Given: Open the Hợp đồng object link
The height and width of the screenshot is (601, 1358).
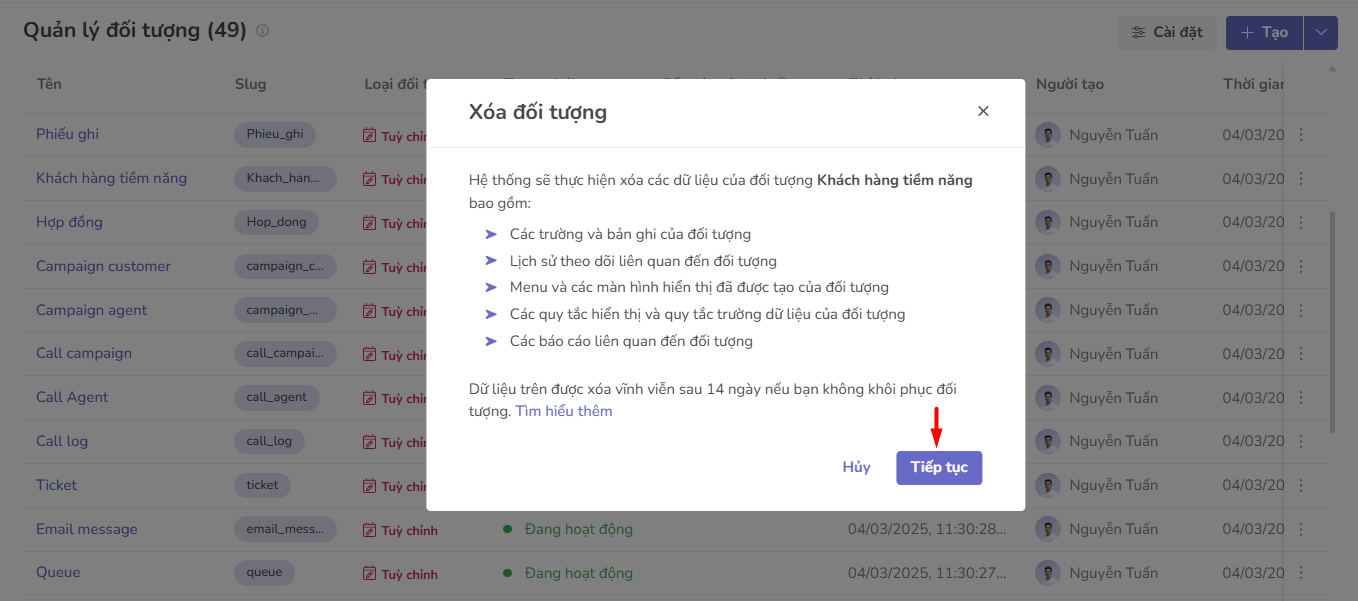Looking at the screenshot, I should (69, 222).
